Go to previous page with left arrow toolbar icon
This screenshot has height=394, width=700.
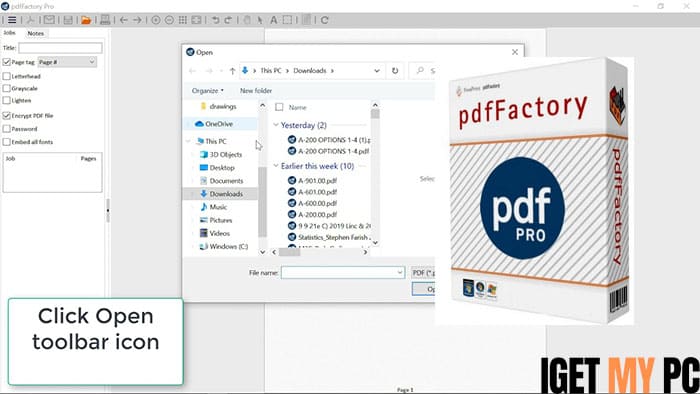coord(124,20)
